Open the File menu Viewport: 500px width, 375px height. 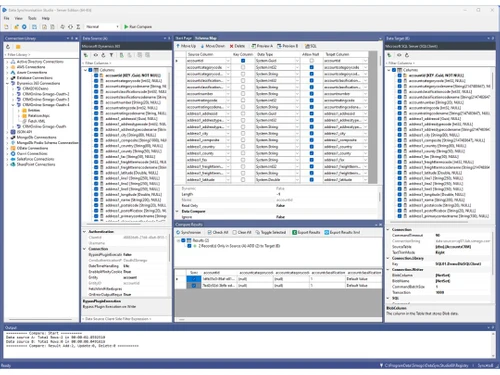[6, 18]
